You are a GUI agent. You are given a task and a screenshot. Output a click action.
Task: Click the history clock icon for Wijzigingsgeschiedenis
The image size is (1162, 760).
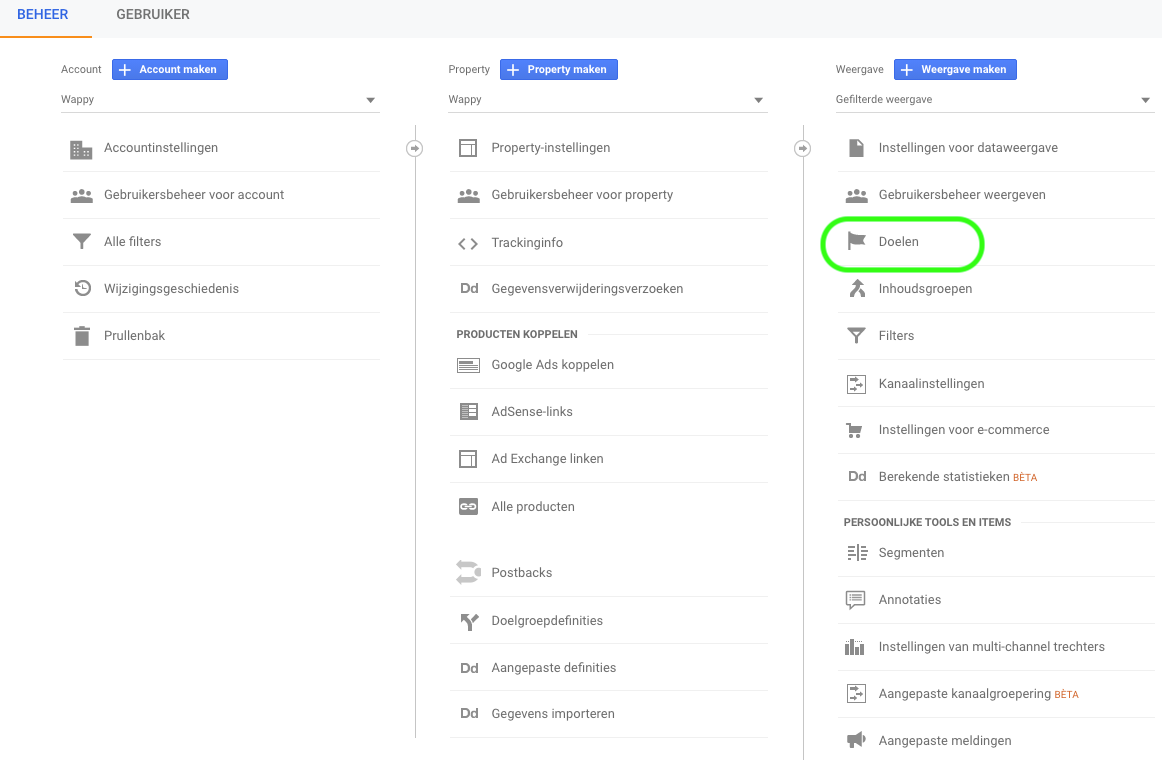click(82, 289)
